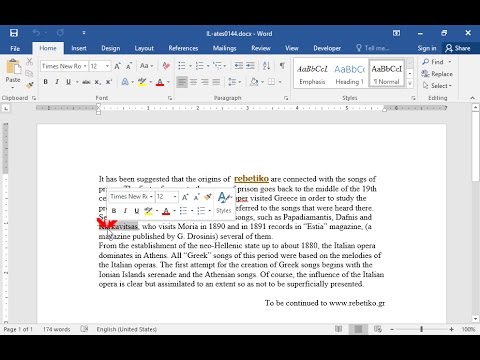Viewport: 480px width, 360px height.
Task: Click Replace in the Editing group
Action: pyautogui.click(x=437, y=74)
